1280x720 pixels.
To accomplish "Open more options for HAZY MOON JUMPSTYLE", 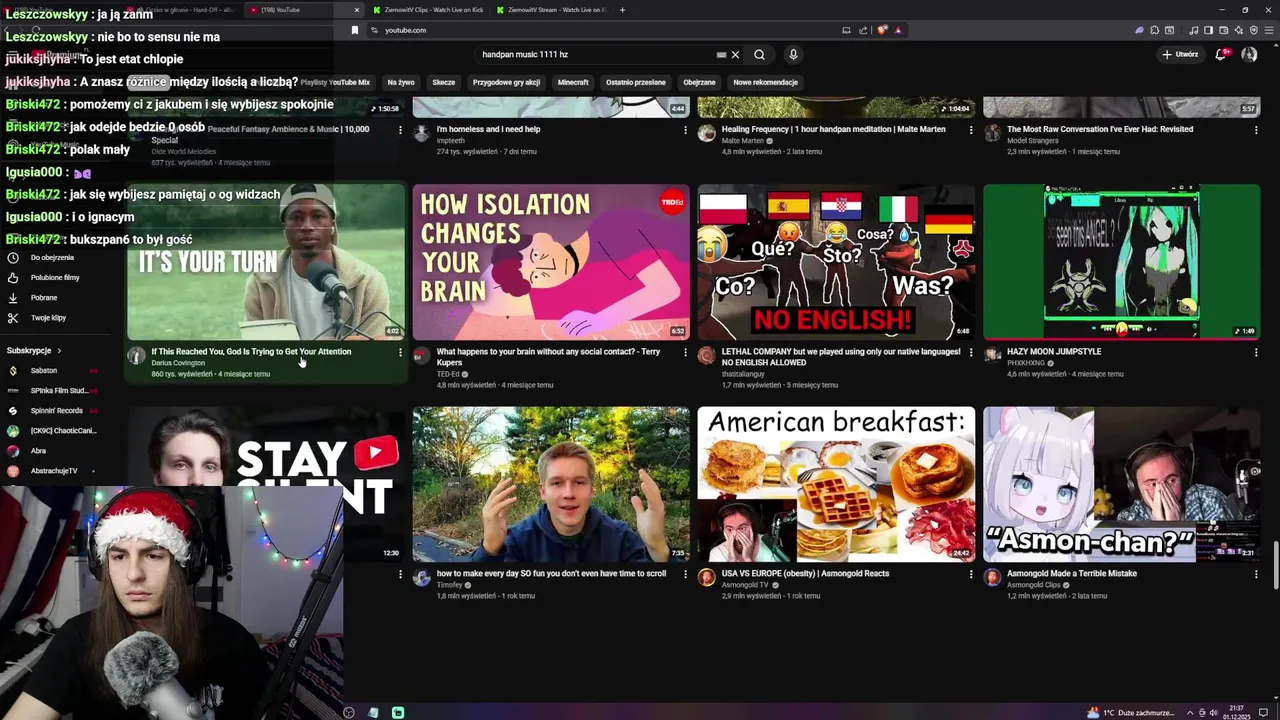I will [x=1256, y=352].
